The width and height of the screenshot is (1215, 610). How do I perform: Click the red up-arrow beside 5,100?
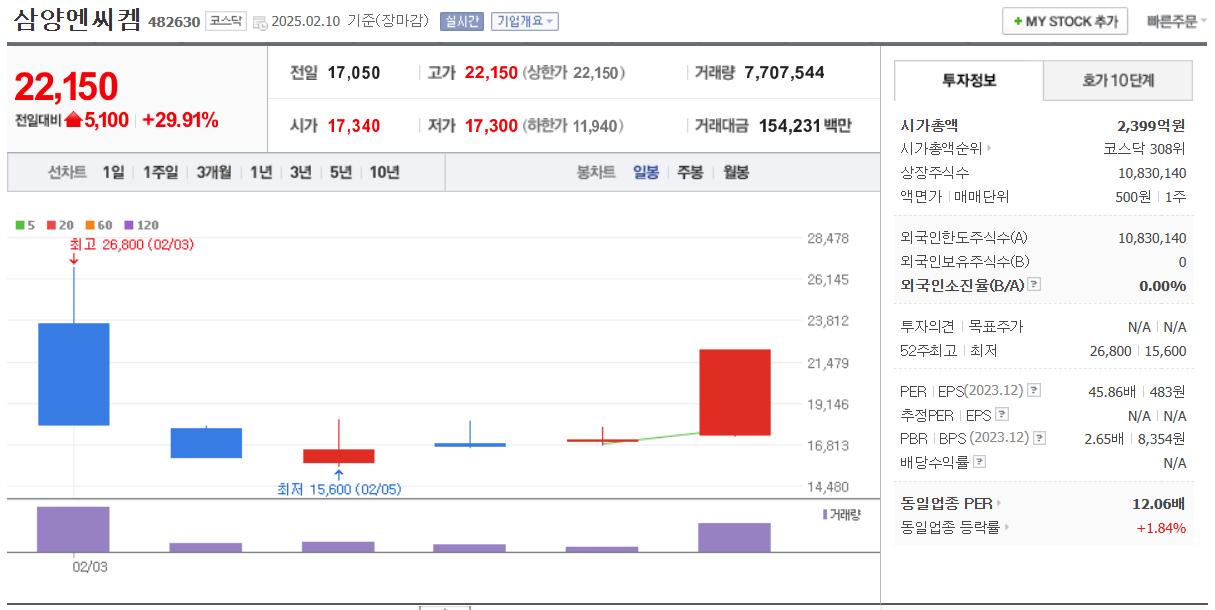(x=73, y=121)
